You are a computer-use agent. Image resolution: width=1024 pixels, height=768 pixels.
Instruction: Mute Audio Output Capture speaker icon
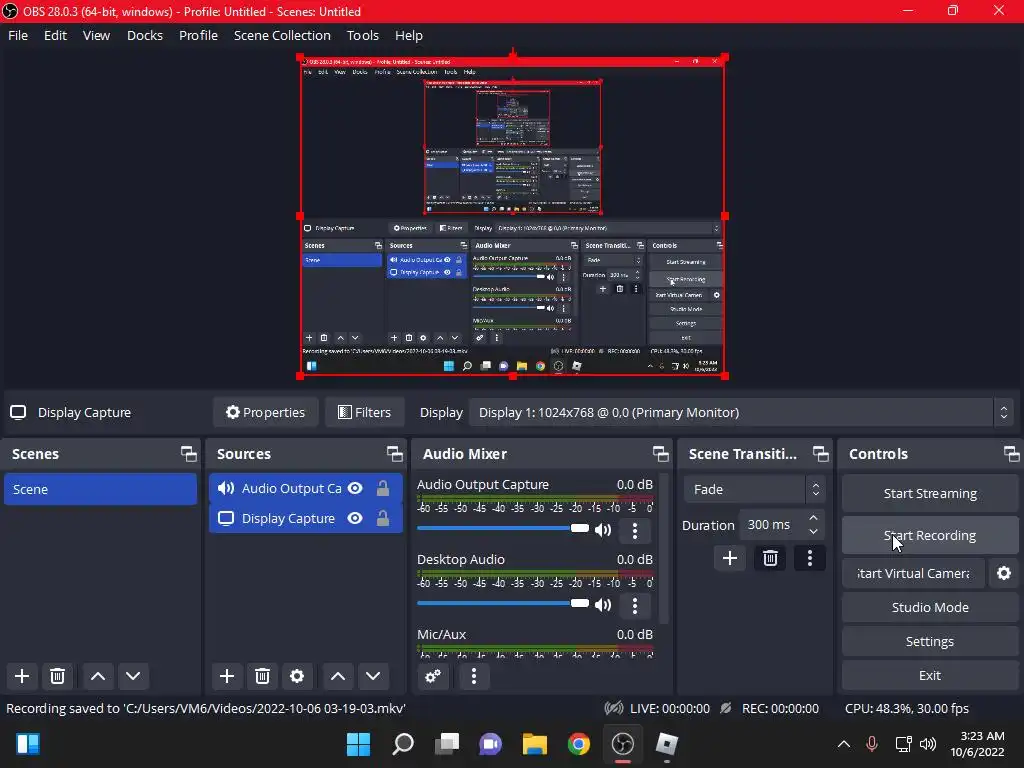pos(603,530)
